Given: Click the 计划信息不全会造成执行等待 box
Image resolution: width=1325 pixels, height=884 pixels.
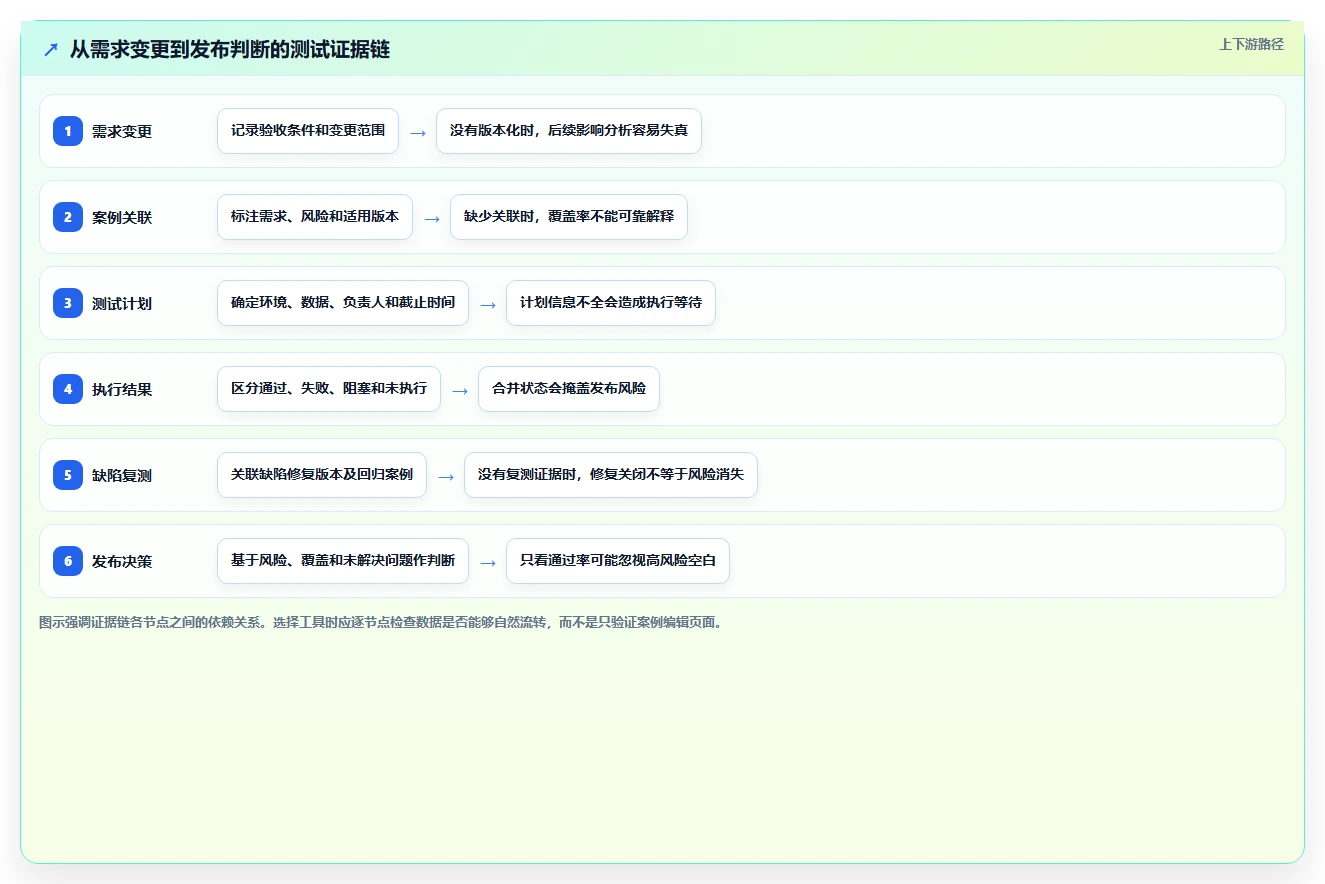Looking at the screenshot, I should (x=611, y=303).
